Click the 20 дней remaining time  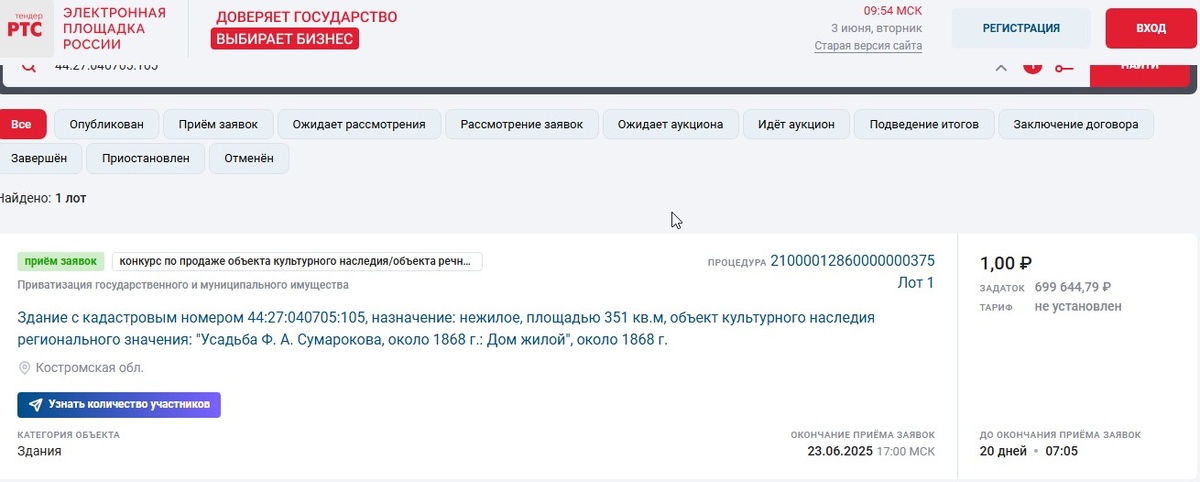(x=1003, y=451)
